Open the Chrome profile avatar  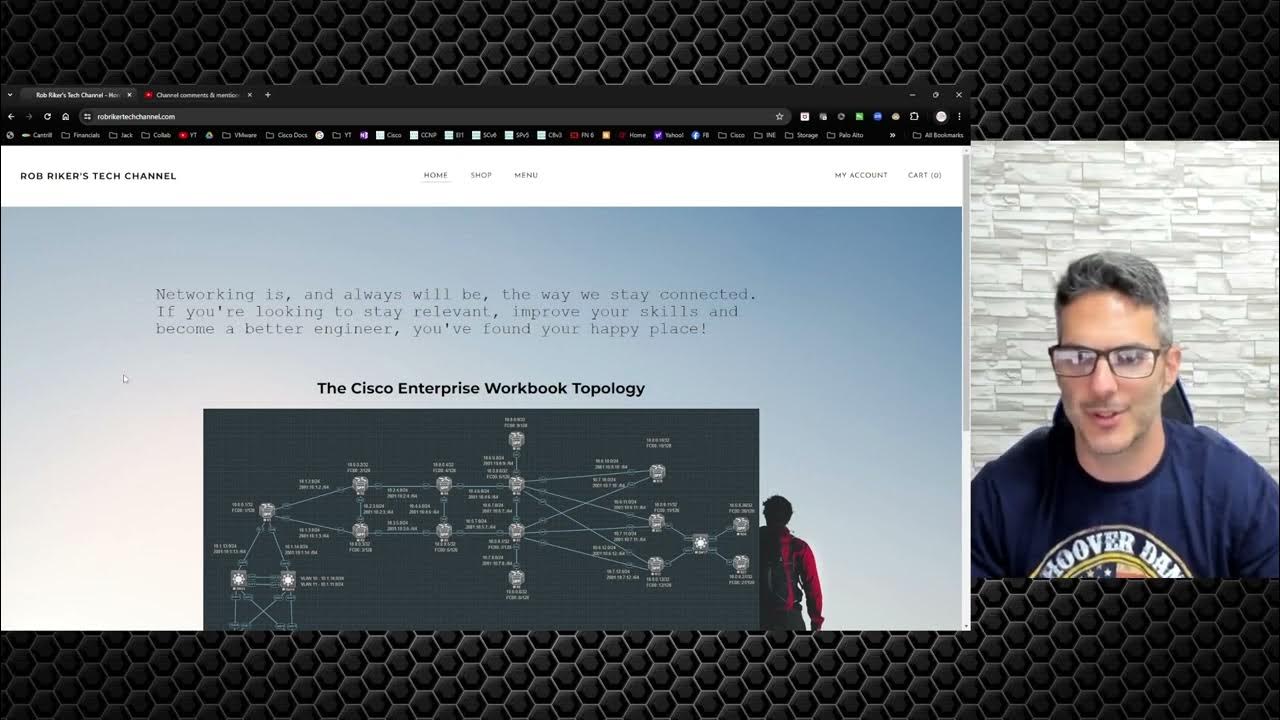click(x=941, y=116)
